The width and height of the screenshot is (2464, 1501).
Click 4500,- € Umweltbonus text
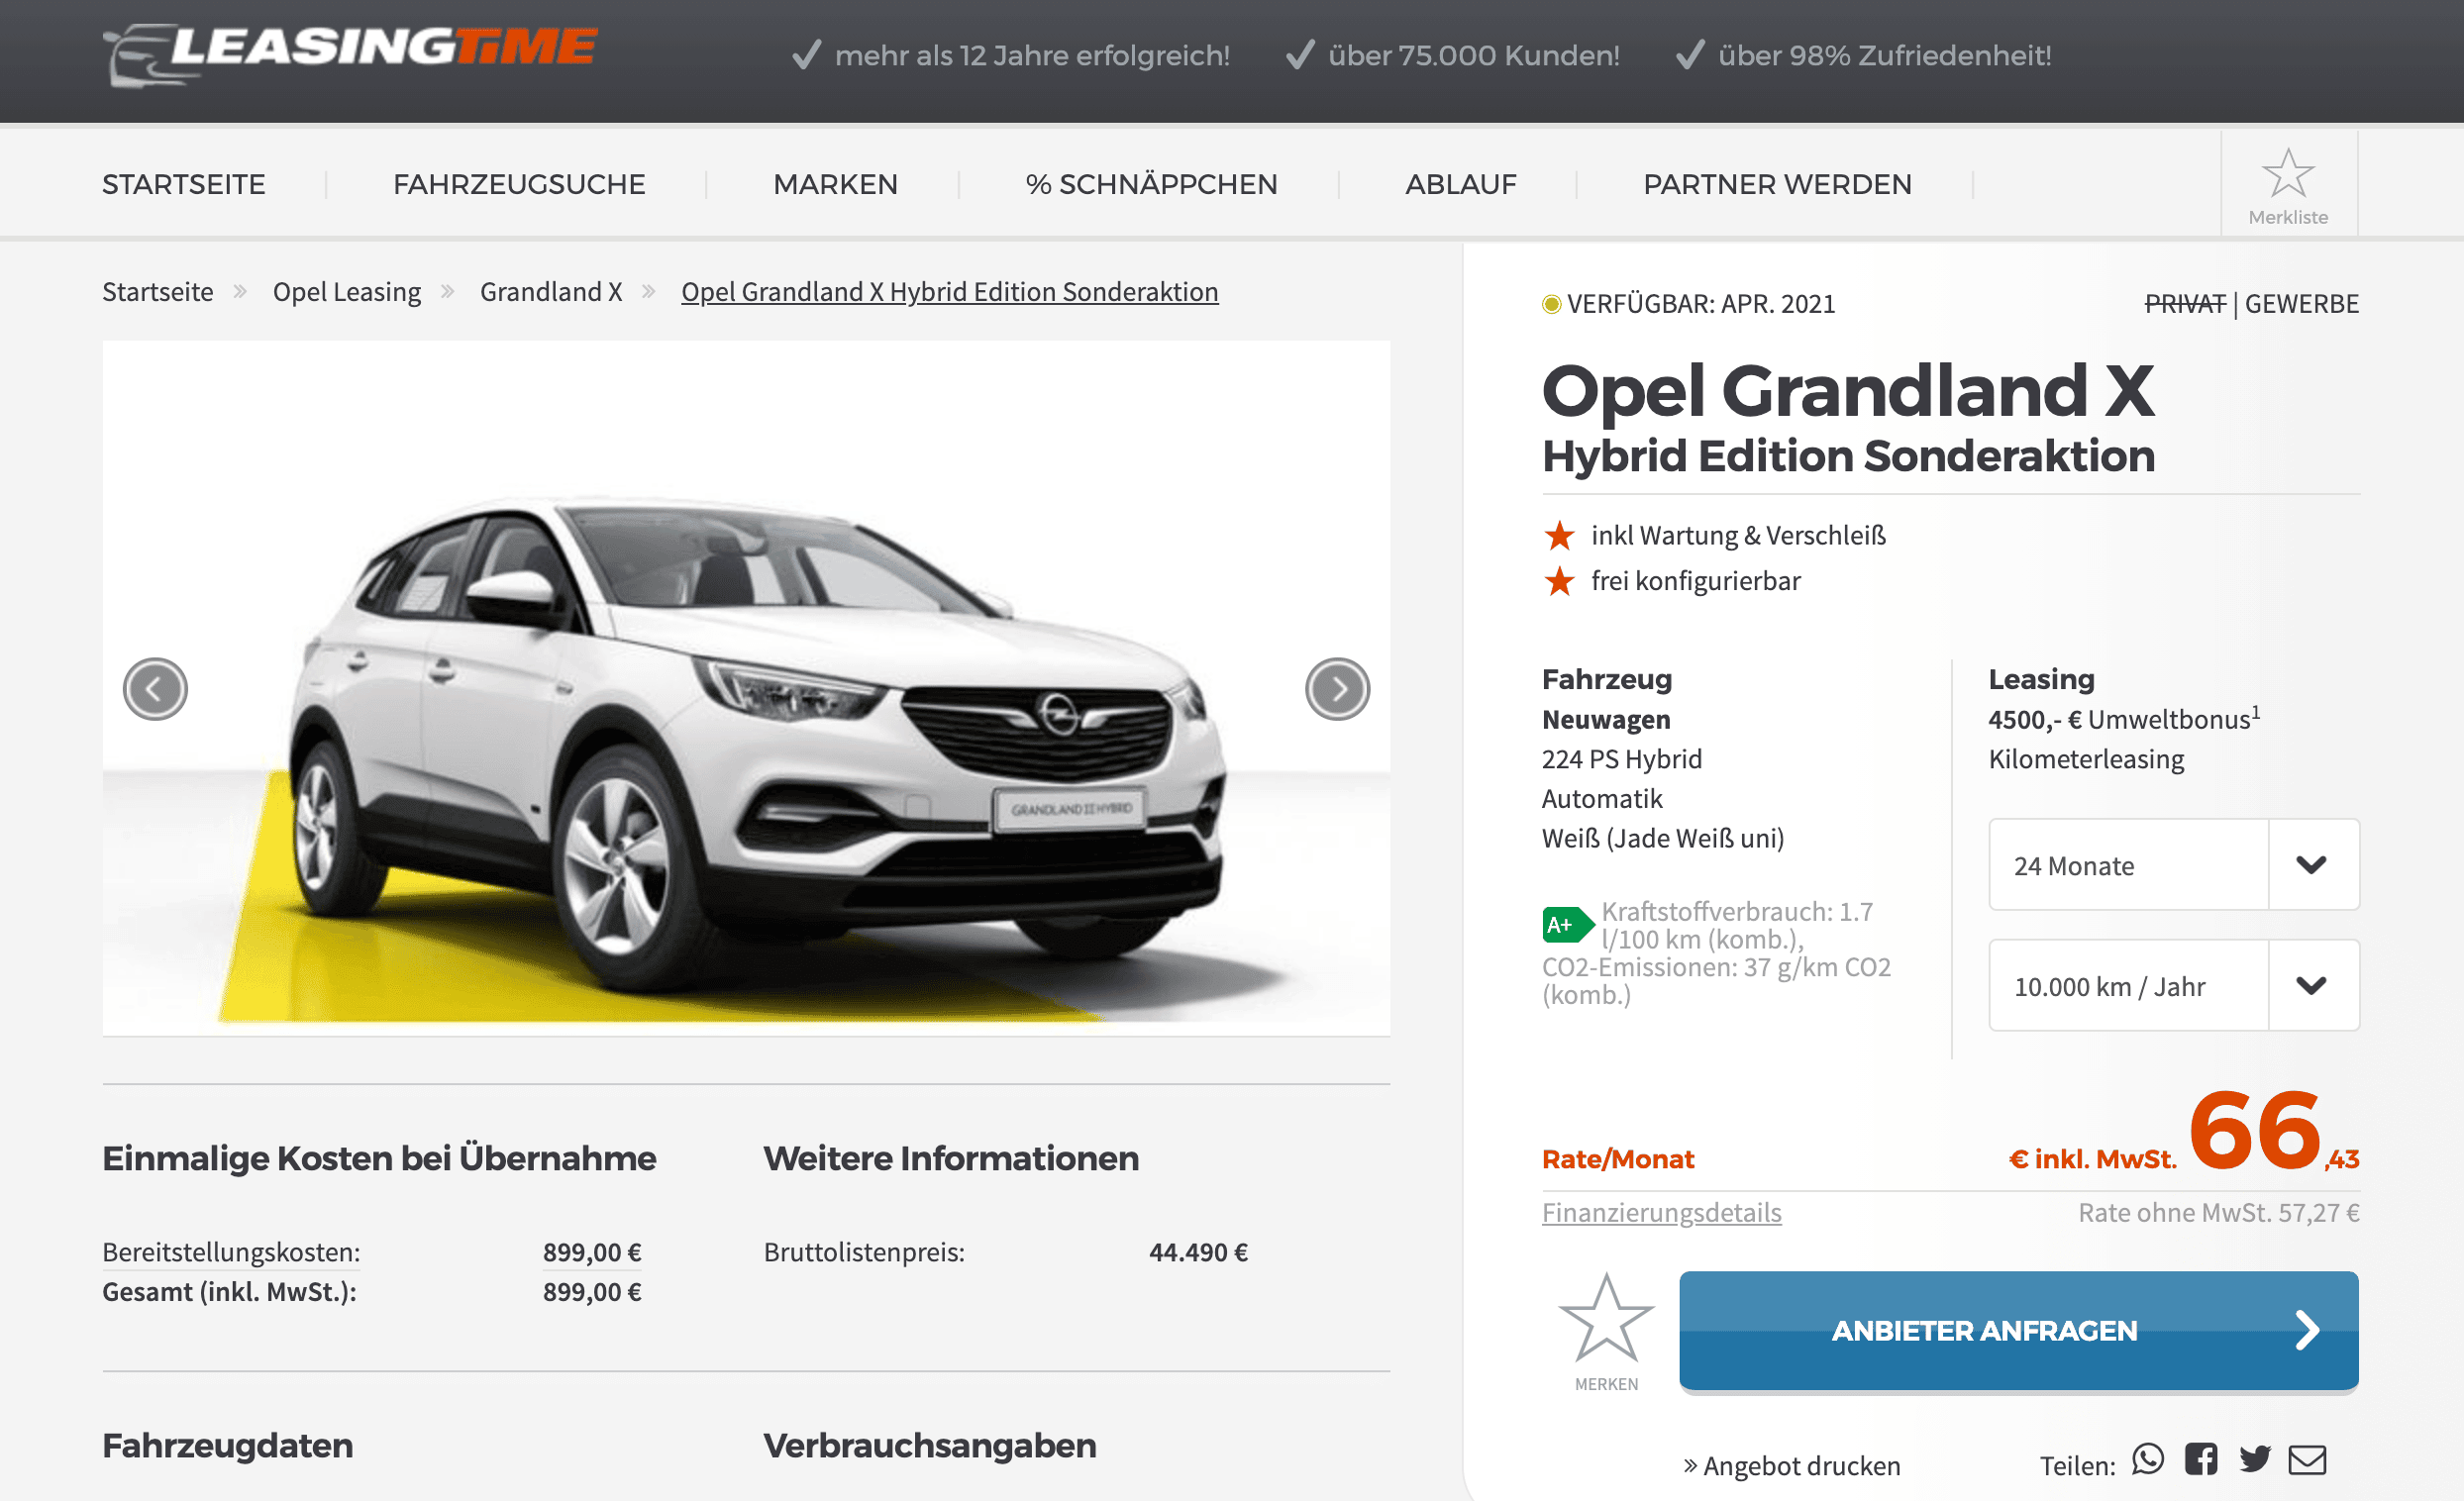[x=2124, y=719]
